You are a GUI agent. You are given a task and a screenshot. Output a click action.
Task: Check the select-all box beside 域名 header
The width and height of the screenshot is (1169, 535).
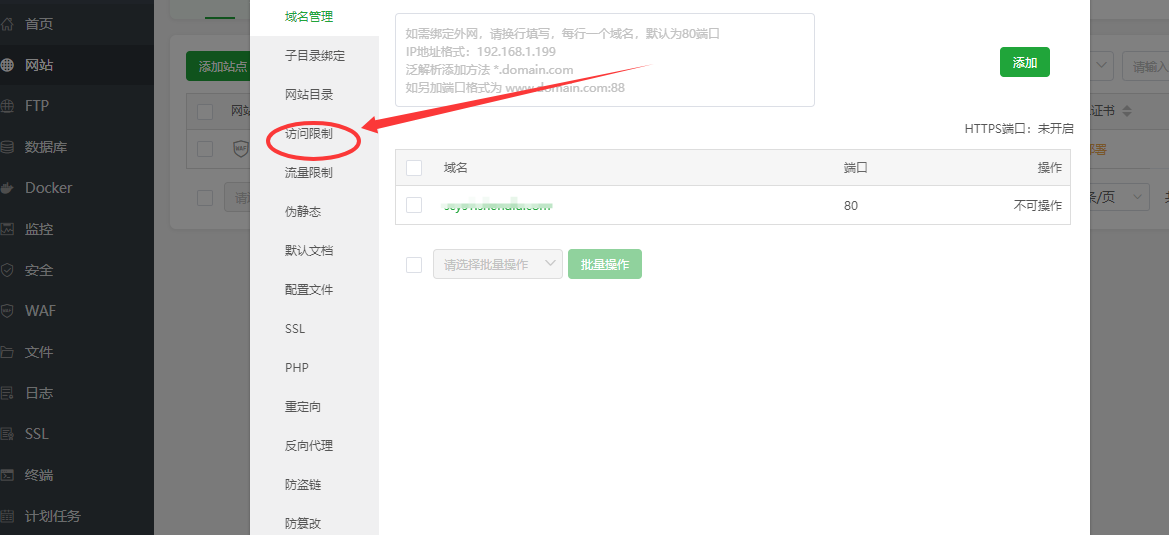[414, 168]
